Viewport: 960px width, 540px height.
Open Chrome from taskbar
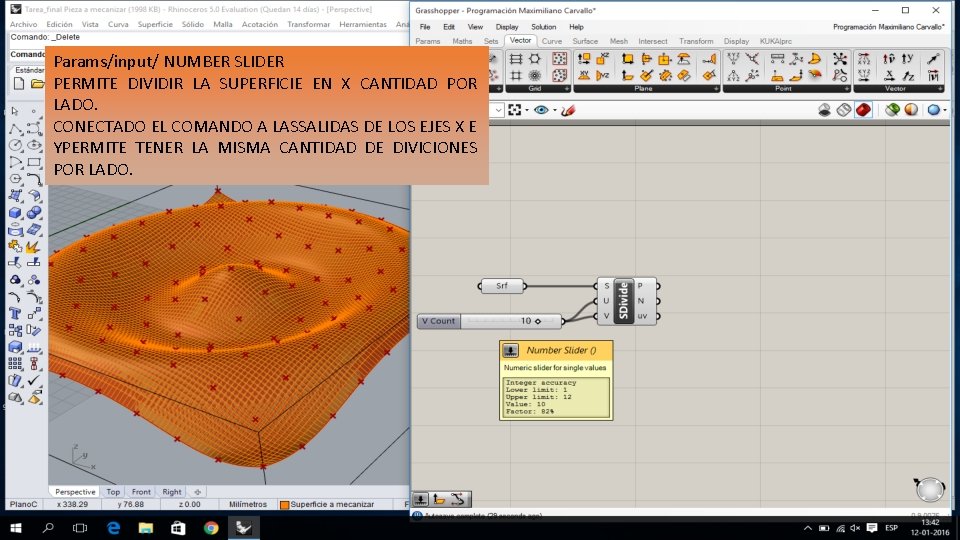pos(211,528)
